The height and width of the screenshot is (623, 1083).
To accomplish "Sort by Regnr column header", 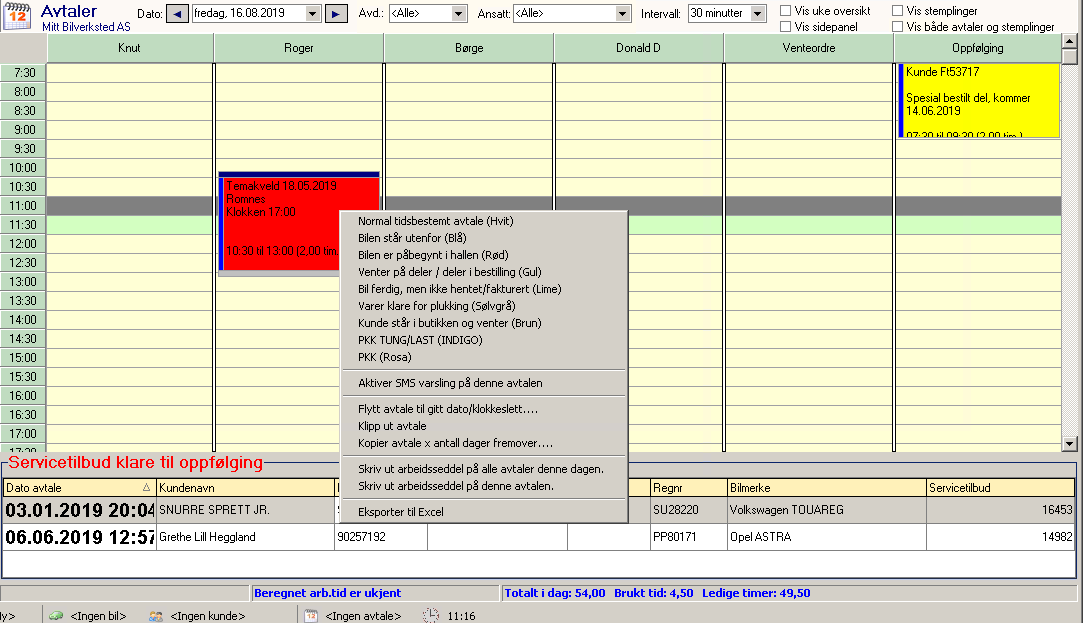I will point(689,488).
